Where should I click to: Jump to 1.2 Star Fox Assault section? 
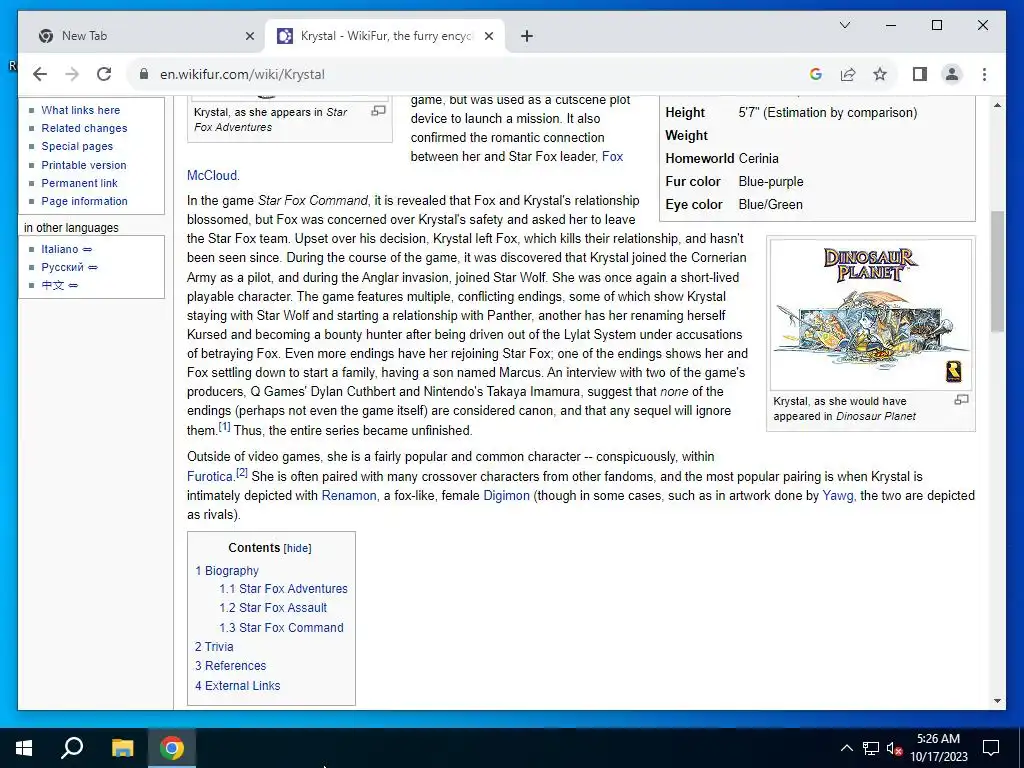[273, 608]
